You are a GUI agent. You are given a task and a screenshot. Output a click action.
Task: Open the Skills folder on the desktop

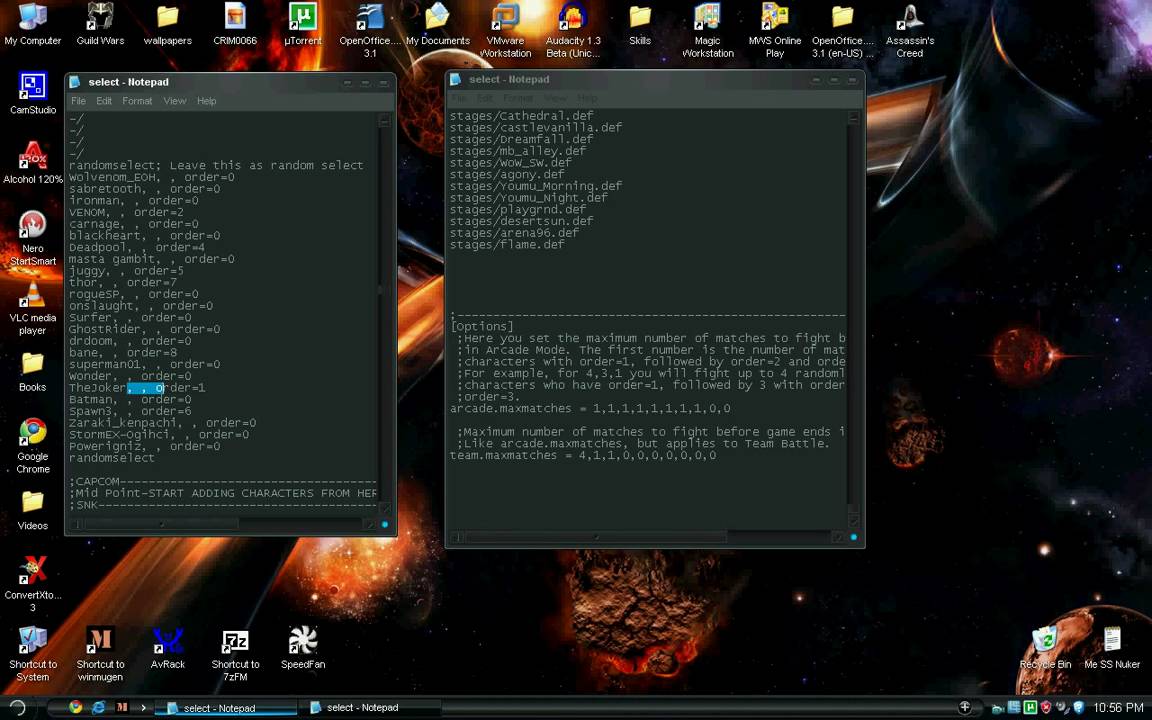pos(640,25)
